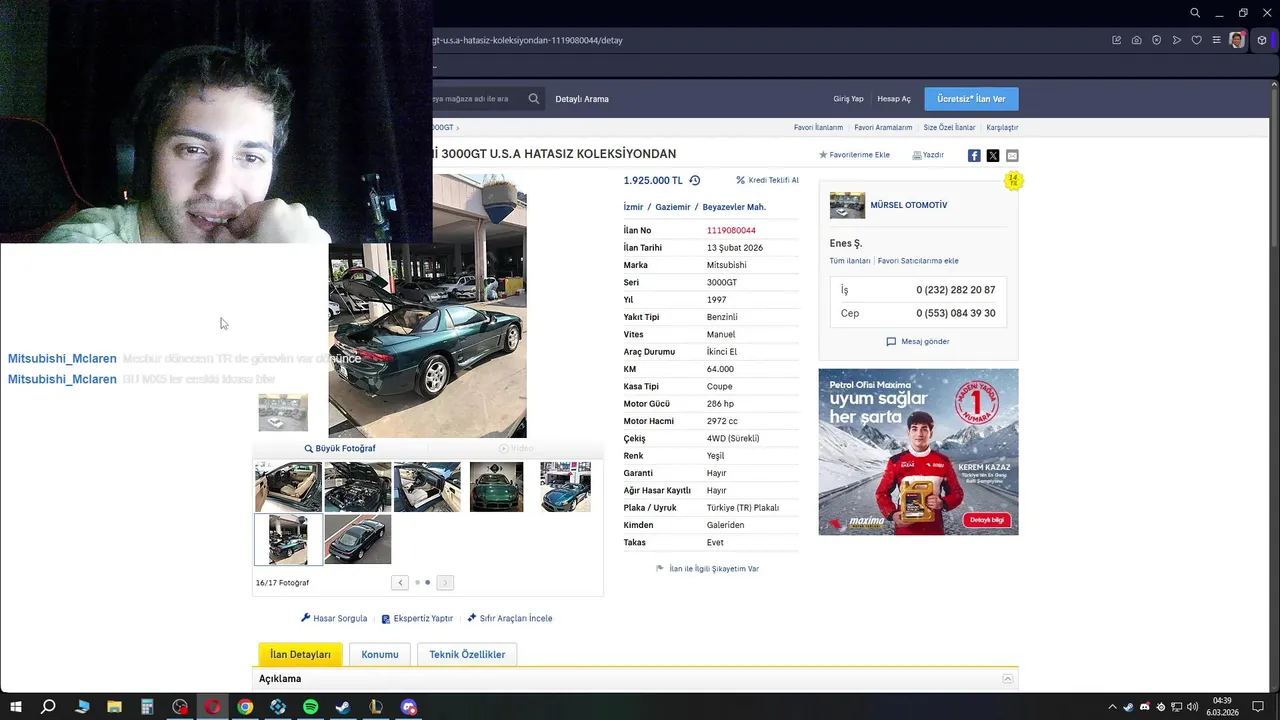Open browser tab search magnifier

click(x=1195, y=13)
